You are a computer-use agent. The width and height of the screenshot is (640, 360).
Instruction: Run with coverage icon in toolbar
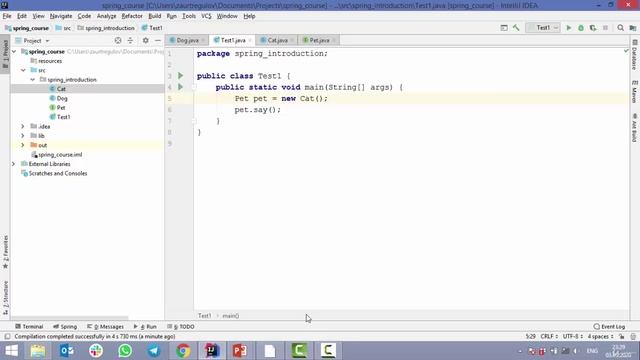click(x=593, y=28)
